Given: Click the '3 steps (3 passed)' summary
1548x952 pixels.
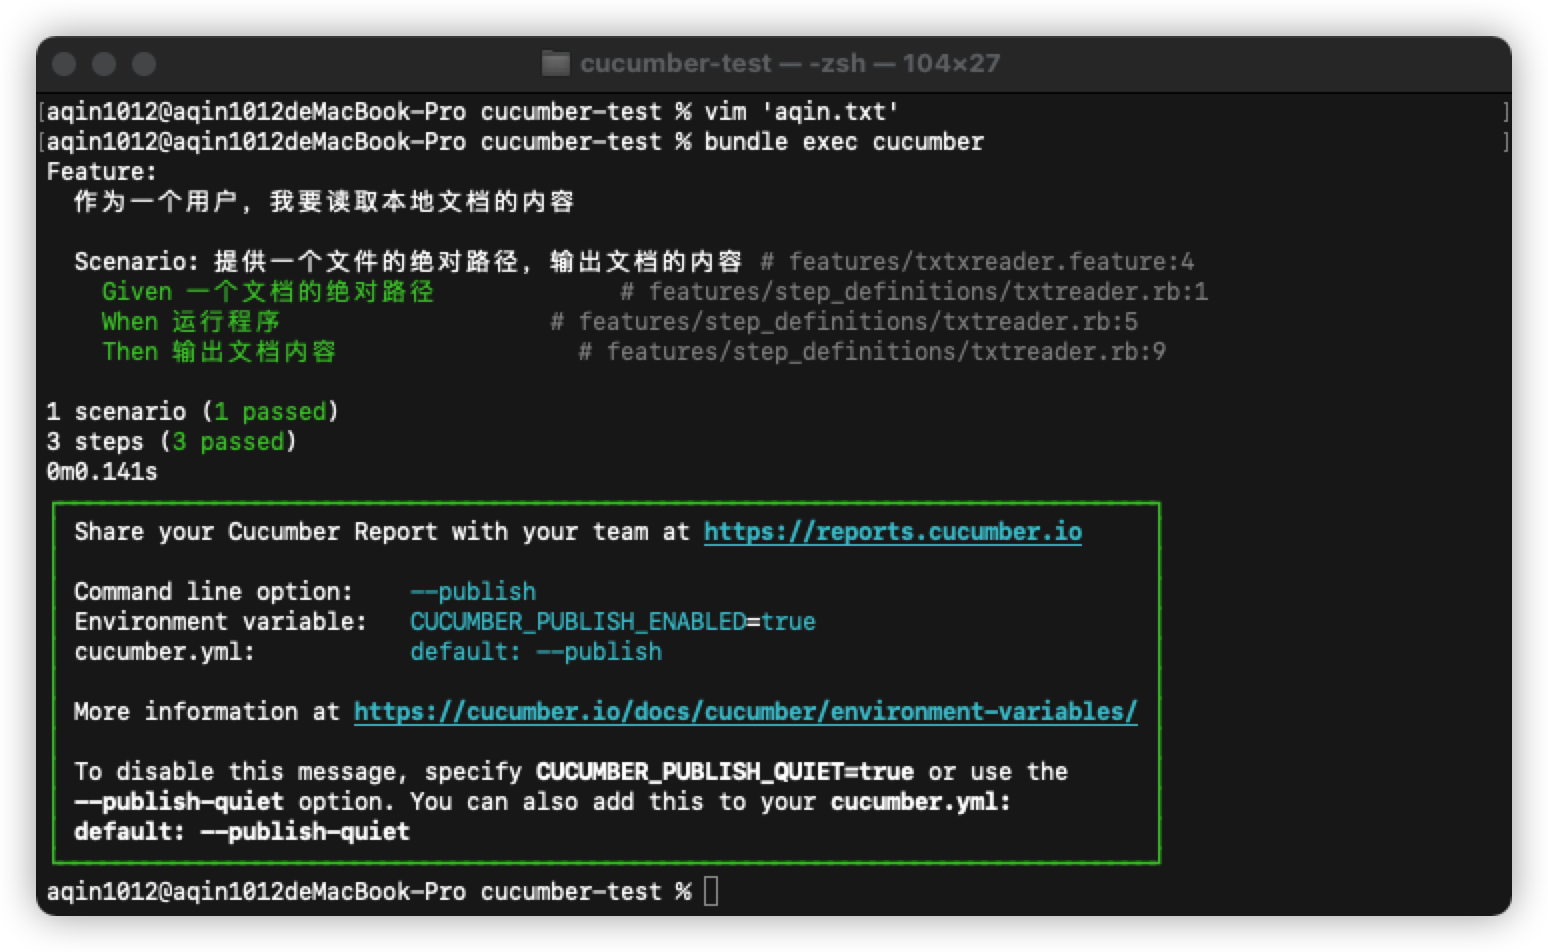Looking at the screenshot, I should (172, 442).
